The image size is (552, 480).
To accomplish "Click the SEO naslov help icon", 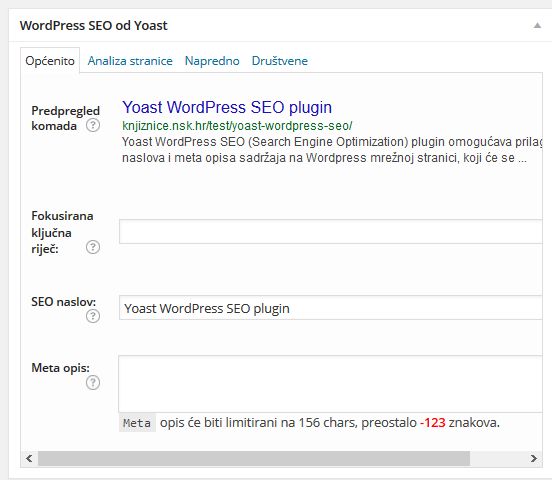I will coord(93,316).
